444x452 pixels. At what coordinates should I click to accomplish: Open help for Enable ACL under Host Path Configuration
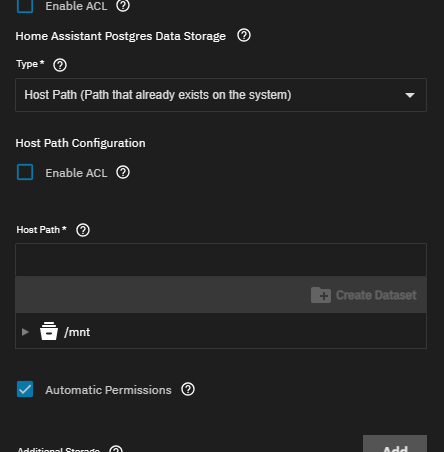point(123,172)
